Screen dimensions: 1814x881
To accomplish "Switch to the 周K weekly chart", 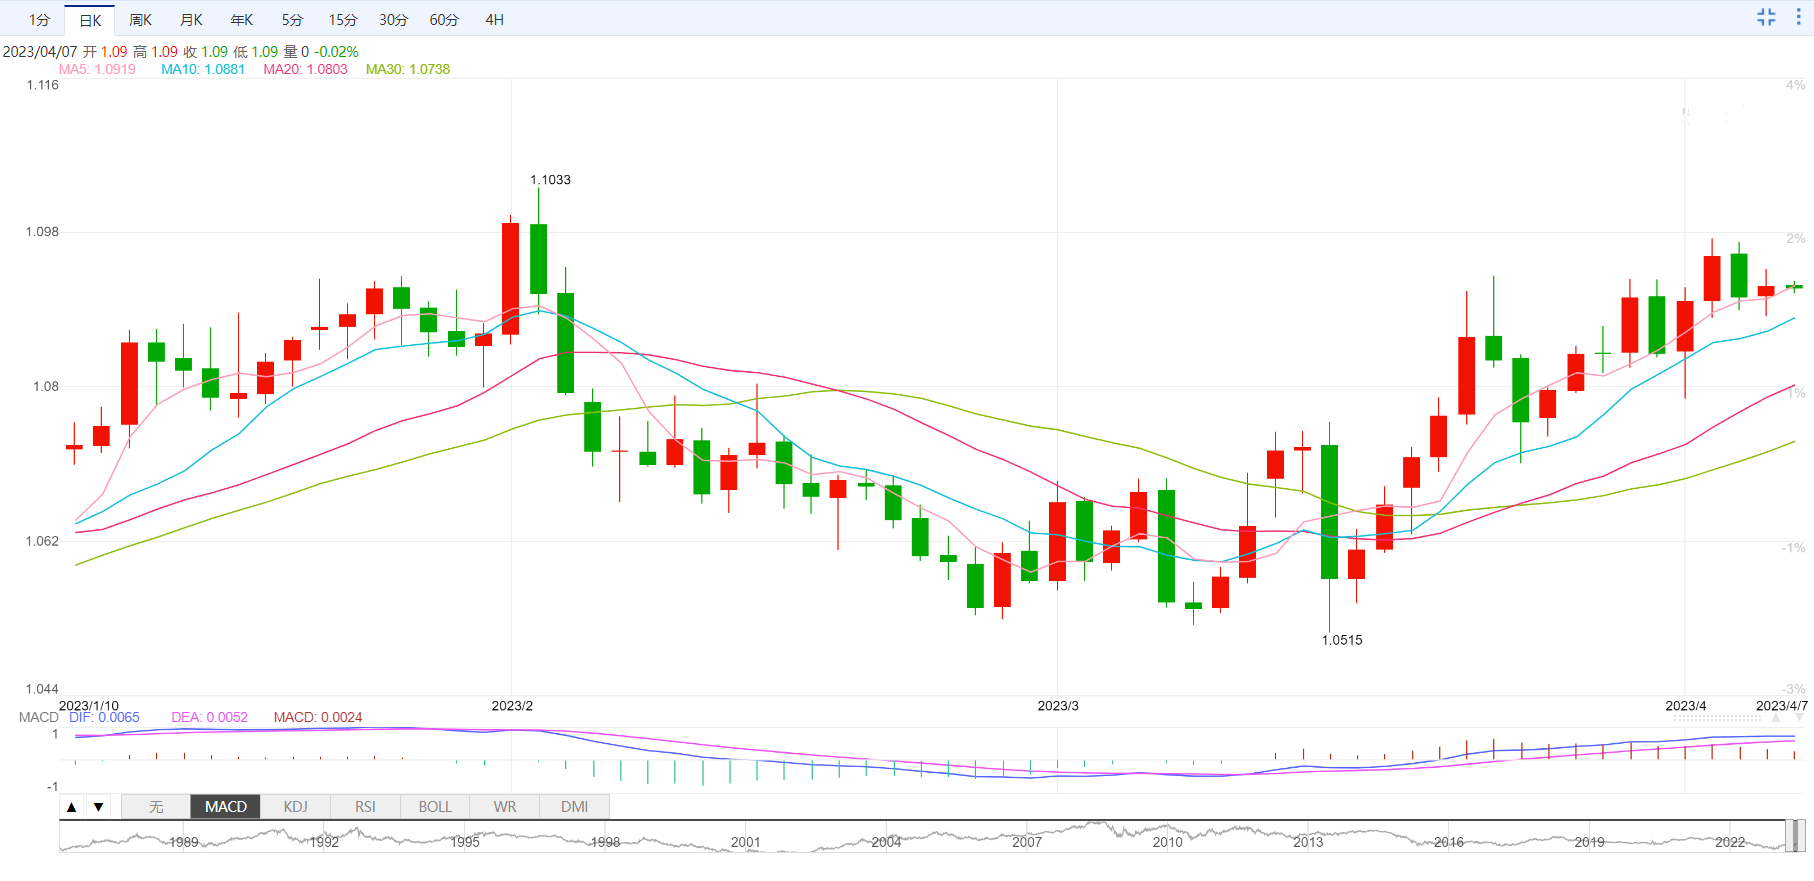I will [140, 20].
